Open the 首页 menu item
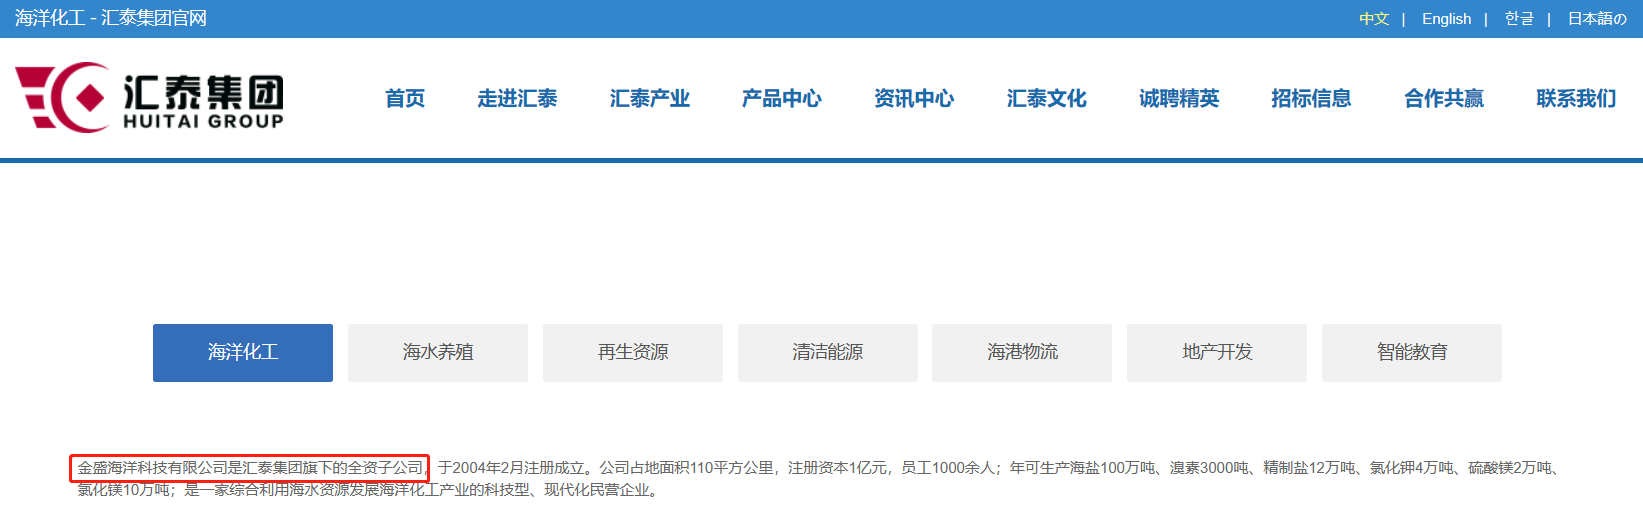The image size is (1643, 520). (x=405, y=98)
